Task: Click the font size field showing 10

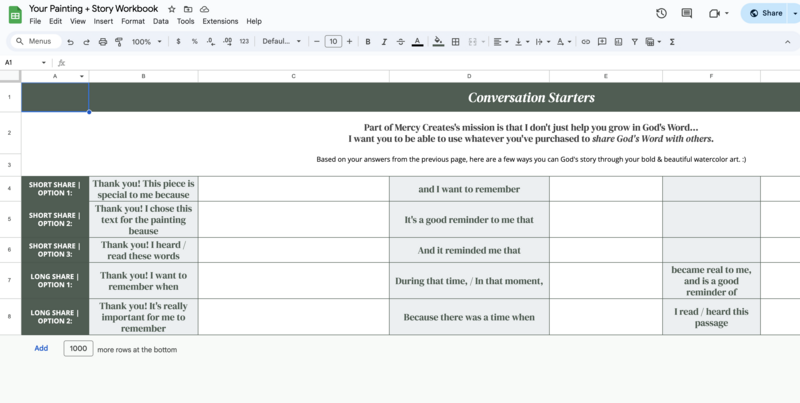Action: tap(333, 42)
